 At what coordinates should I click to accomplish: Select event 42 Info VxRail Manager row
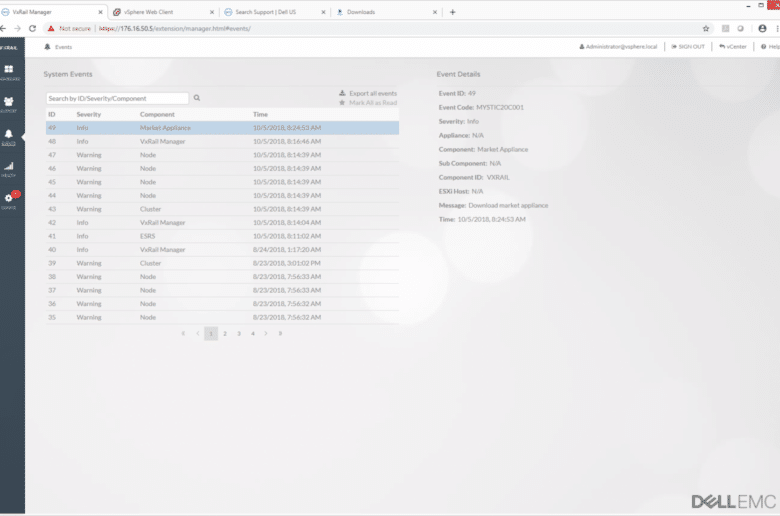point(222,222)
